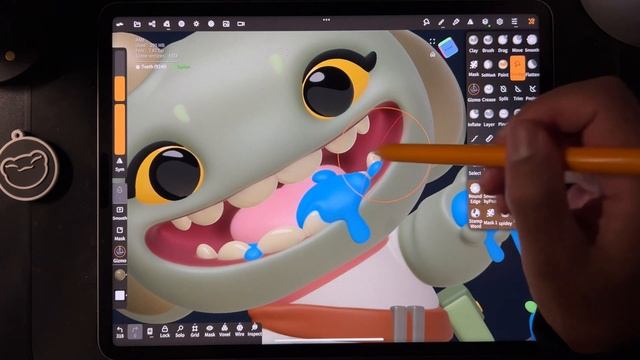Select the Mask tool in tools panel

pyautogui.click(x=473, y=68)
